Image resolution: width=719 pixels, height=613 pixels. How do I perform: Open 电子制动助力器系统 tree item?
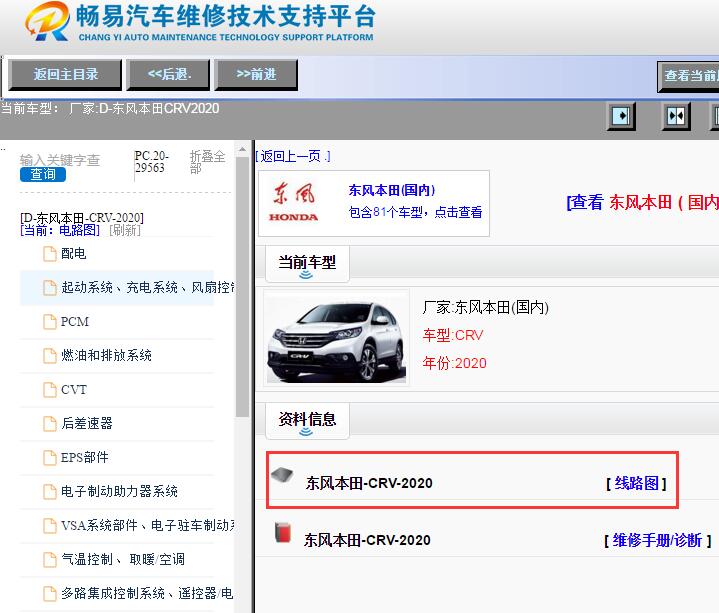pyautogui.click(x=119, y=492)
